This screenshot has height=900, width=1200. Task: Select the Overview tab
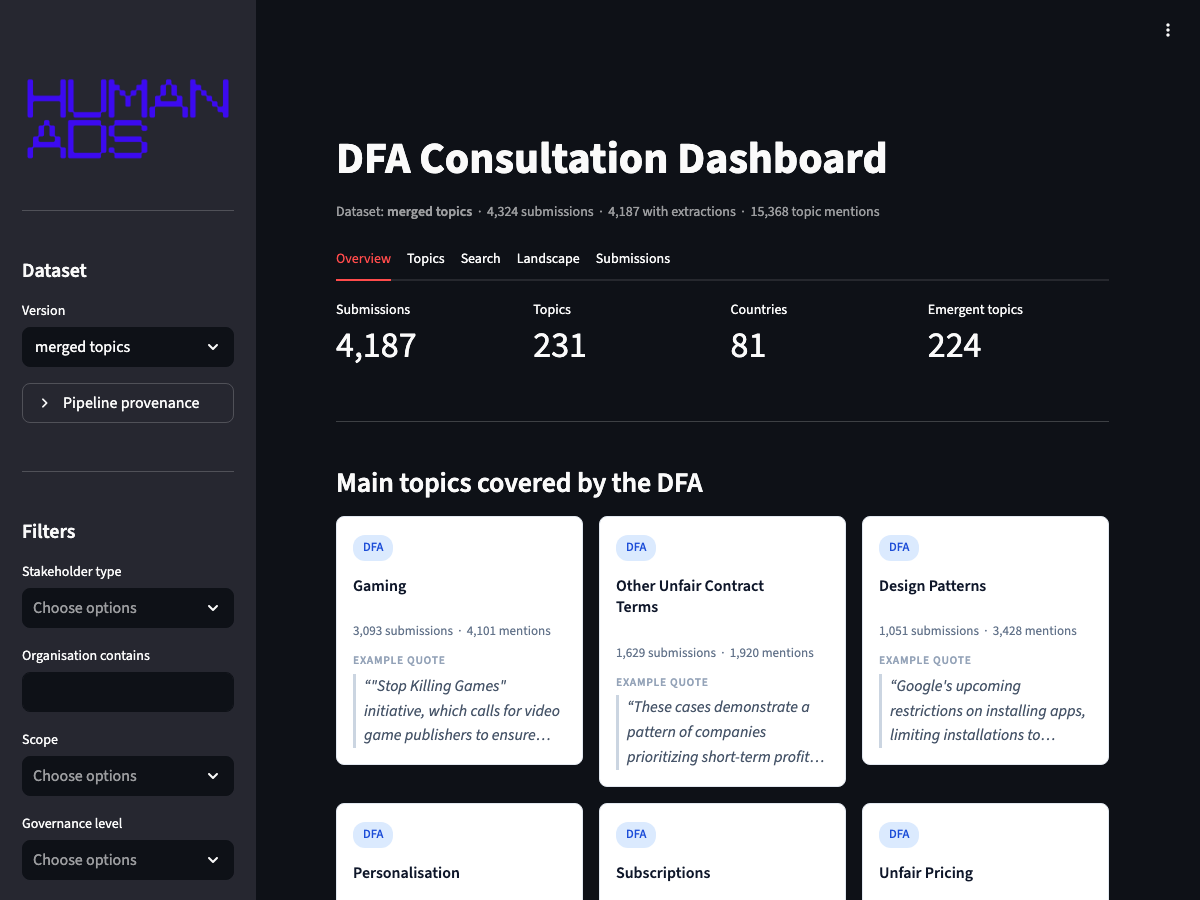pyautogui.click(x=363, y=258)
